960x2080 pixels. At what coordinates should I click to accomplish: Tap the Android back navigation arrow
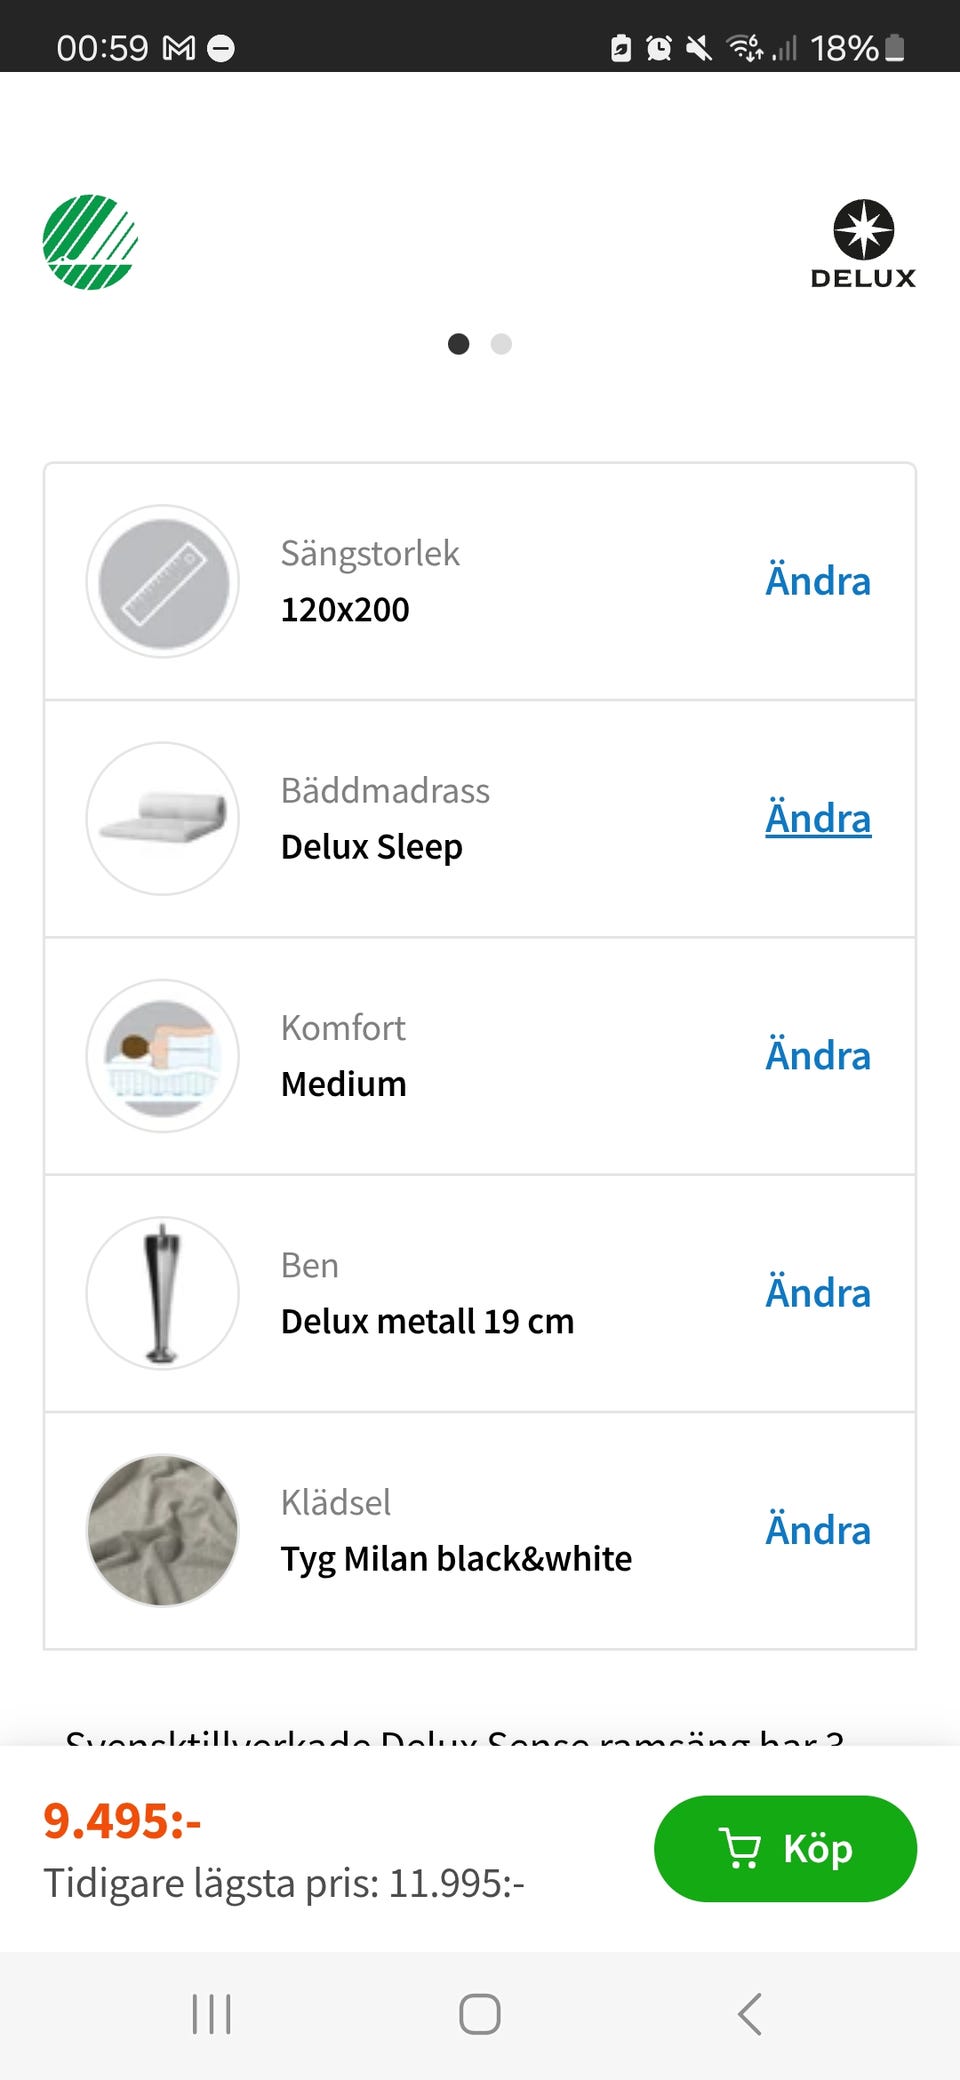click(750, 2014)
